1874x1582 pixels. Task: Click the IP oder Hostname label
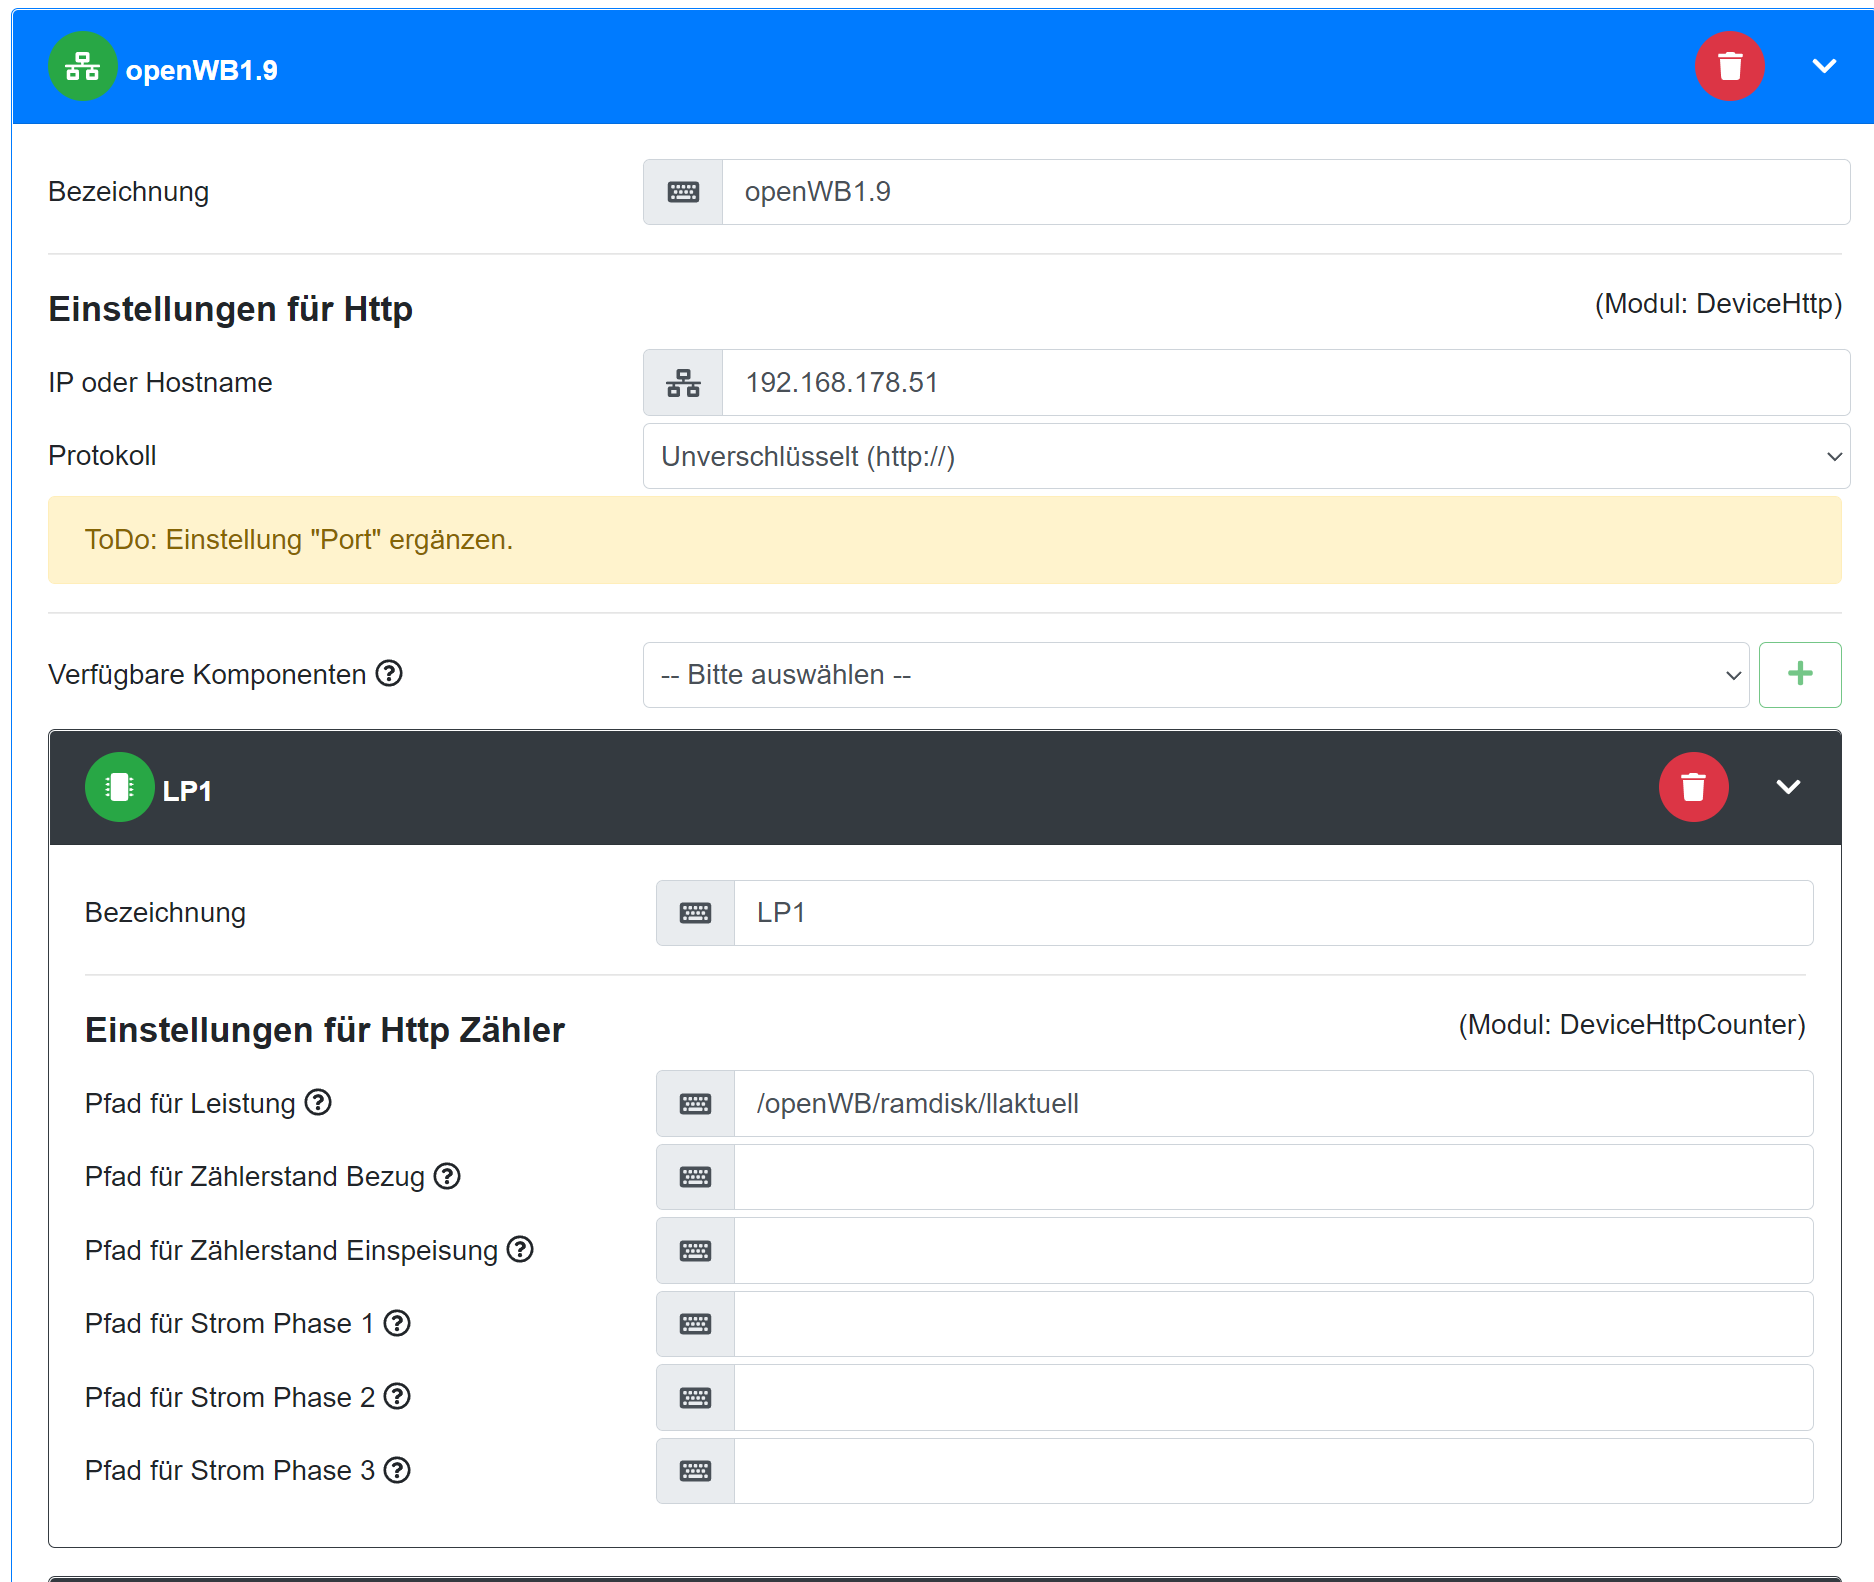(x=160, y=383)
